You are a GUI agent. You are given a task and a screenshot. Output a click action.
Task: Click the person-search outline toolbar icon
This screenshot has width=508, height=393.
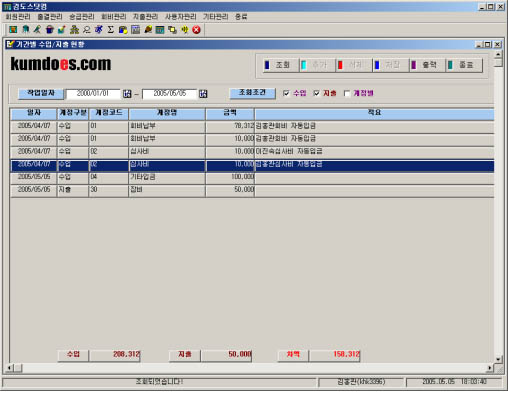pos(86,30)
